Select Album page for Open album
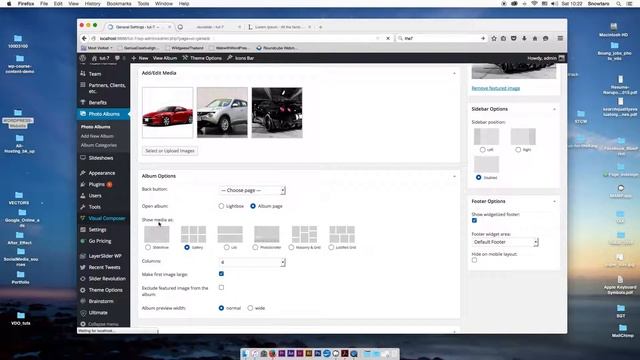 [x=253, y=206]
